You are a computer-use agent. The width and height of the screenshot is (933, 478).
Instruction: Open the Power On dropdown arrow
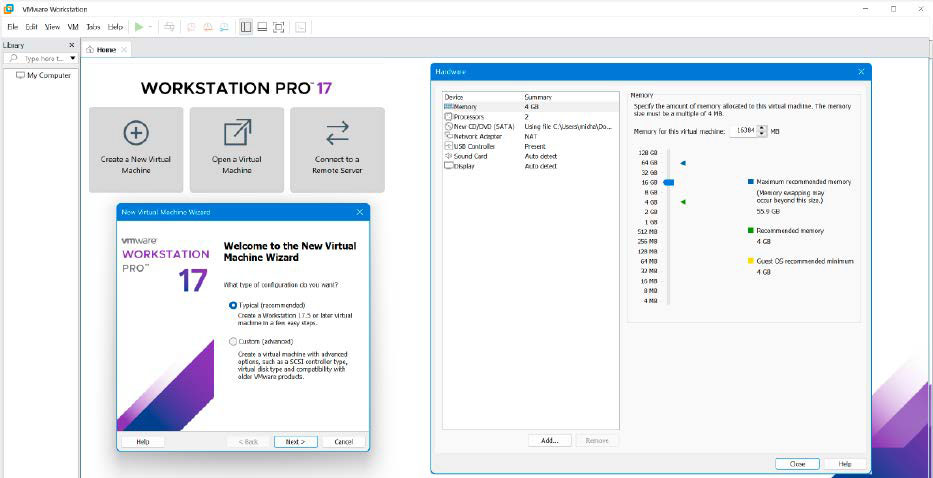(x=150, y=27)
